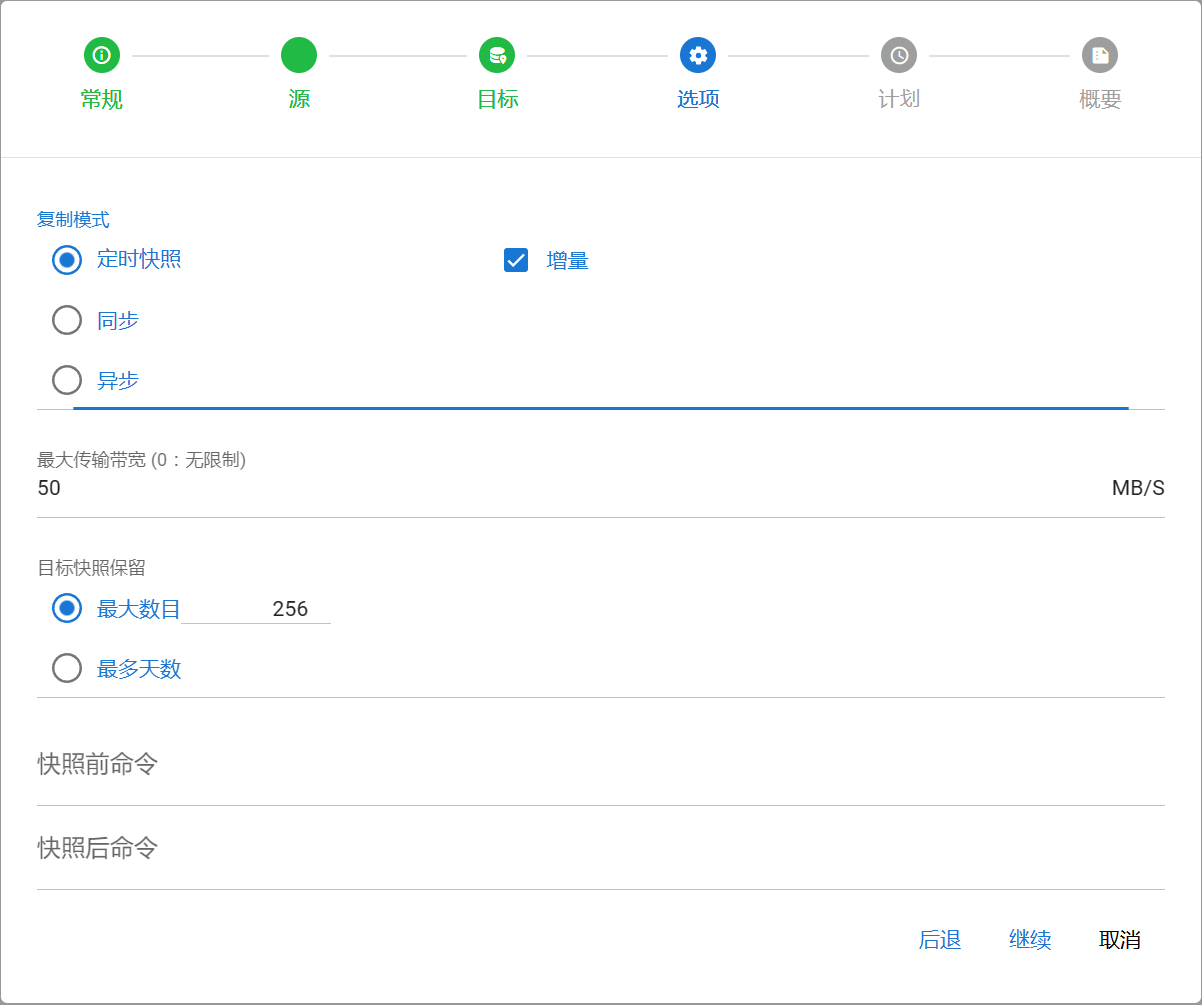Click the 计划 step clock icon
The height and width of the screenshot is (1005, 1202).
coord(899,55)
